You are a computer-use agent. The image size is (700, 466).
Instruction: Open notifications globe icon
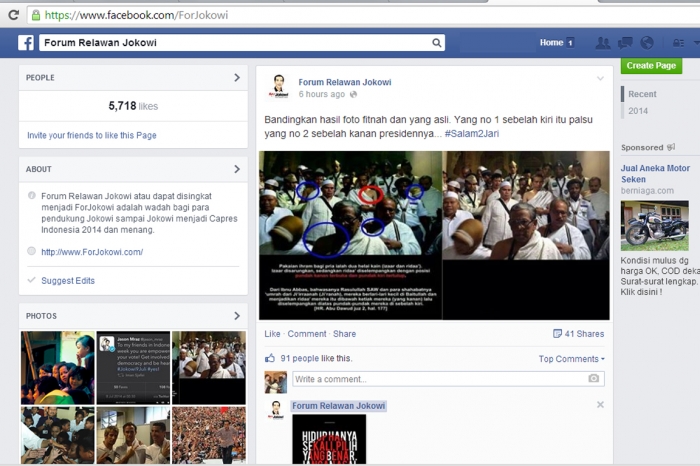point(647,43)
